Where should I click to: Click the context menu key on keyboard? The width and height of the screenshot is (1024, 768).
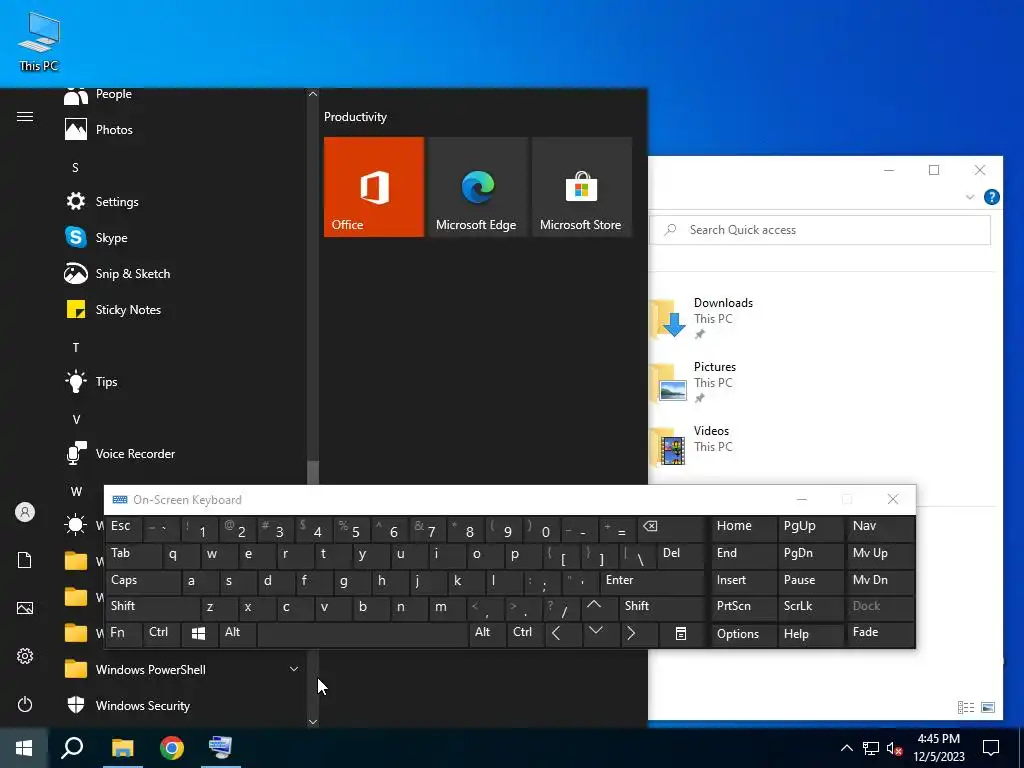click(x=680, y=633)
